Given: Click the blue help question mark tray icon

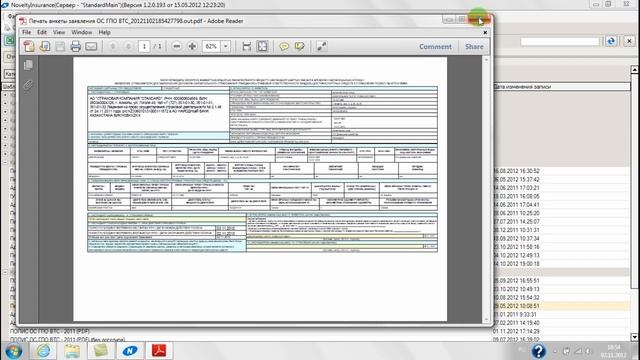Looking at the screenshot, I should click(539, 351).
